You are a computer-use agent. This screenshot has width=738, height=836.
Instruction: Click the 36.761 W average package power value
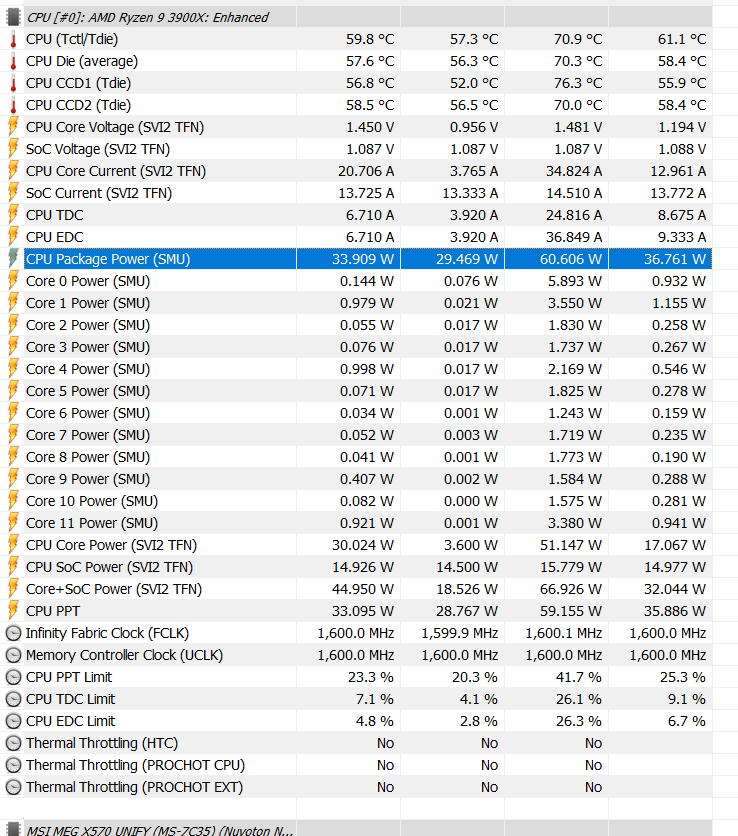675,259
